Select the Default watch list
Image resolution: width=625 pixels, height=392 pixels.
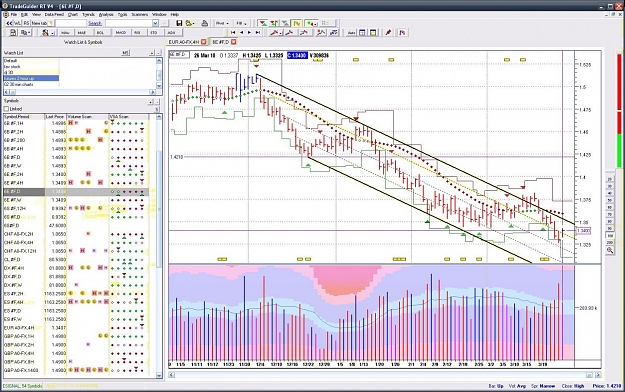point(31,61)
